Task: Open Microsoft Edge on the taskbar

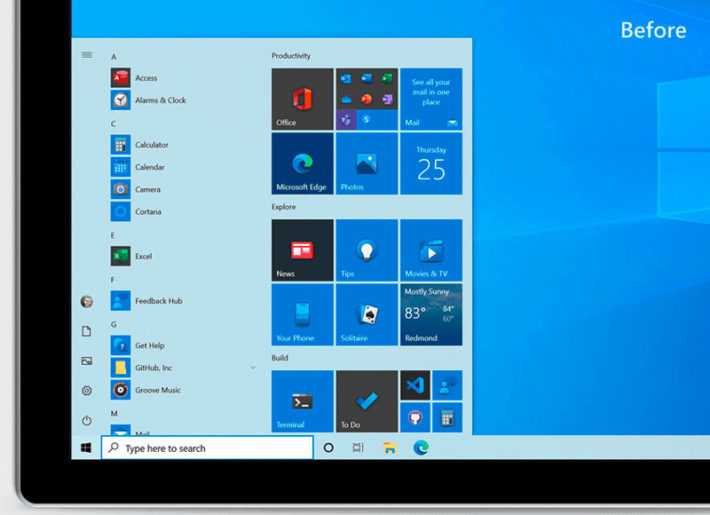Action: point(421,448)
